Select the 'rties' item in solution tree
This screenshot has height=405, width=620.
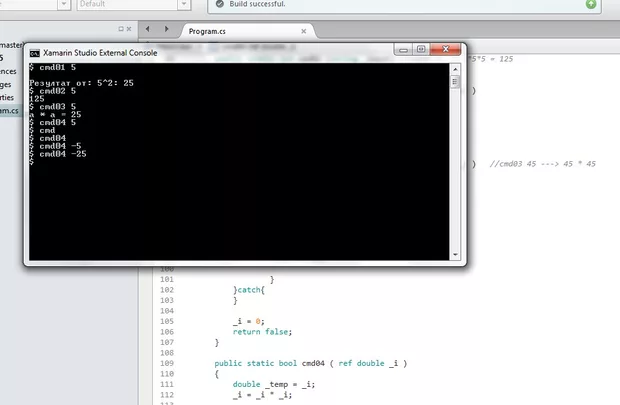point(7,98)
